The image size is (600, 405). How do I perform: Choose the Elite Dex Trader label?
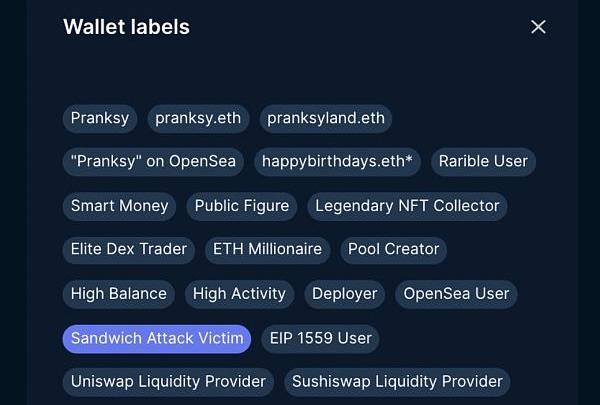pyautogui.click(x=129, y=250)
